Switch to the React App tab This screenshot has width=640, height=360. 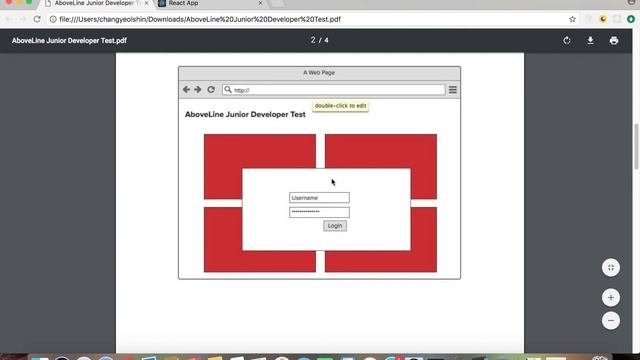click(210, 4)
